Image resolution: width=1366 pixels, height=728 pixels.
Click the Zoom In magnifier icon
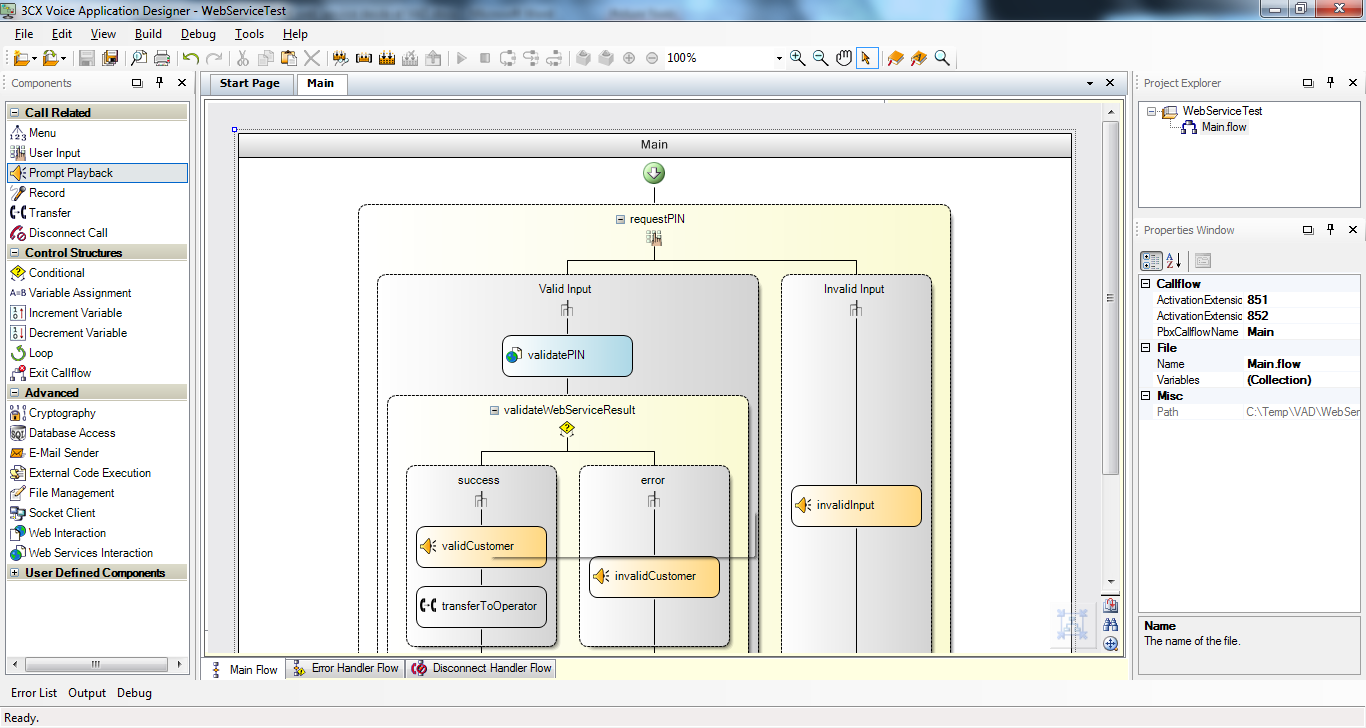point(797,58)
